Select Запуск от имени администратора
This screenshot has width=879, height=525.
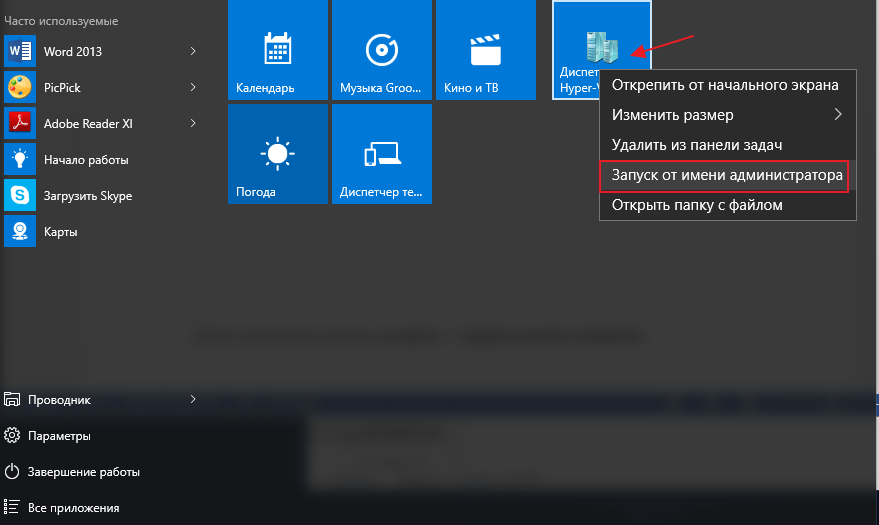point(726,175)
